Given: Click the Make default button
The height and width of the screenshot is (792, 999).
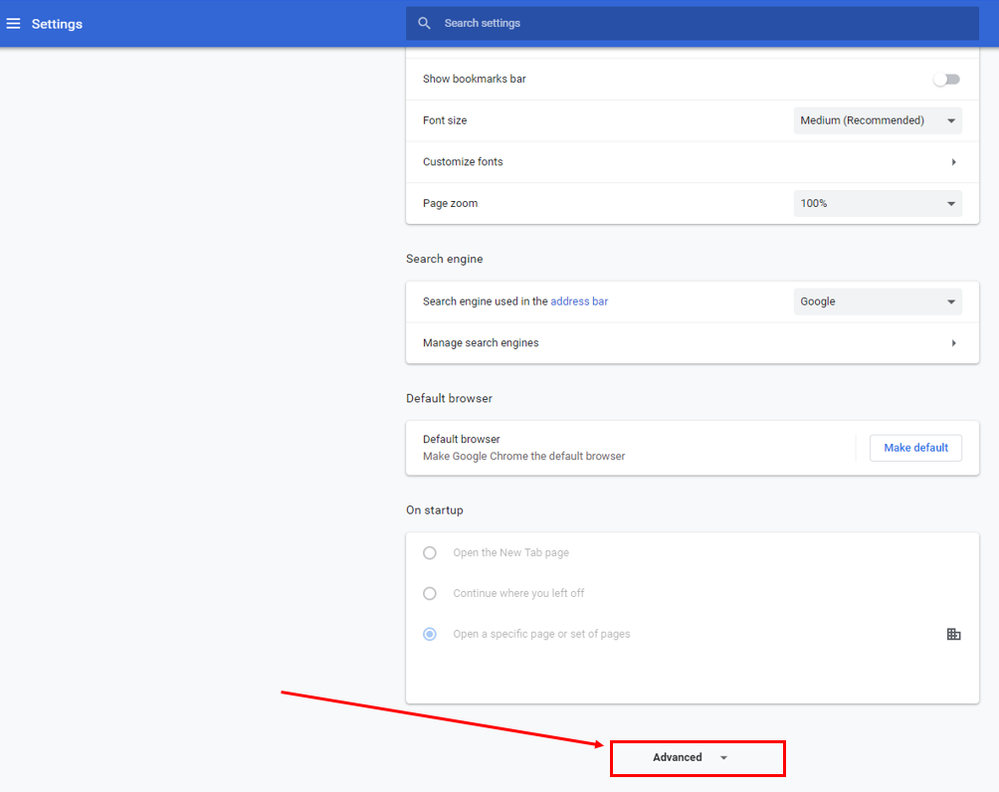Looking at the screenshot, I should tap(915, 448).
